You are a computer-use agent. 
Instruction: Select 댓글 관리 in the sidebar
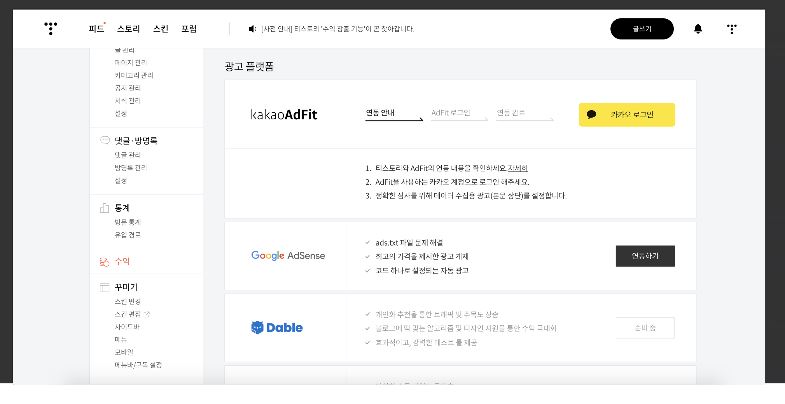[128, 155]
